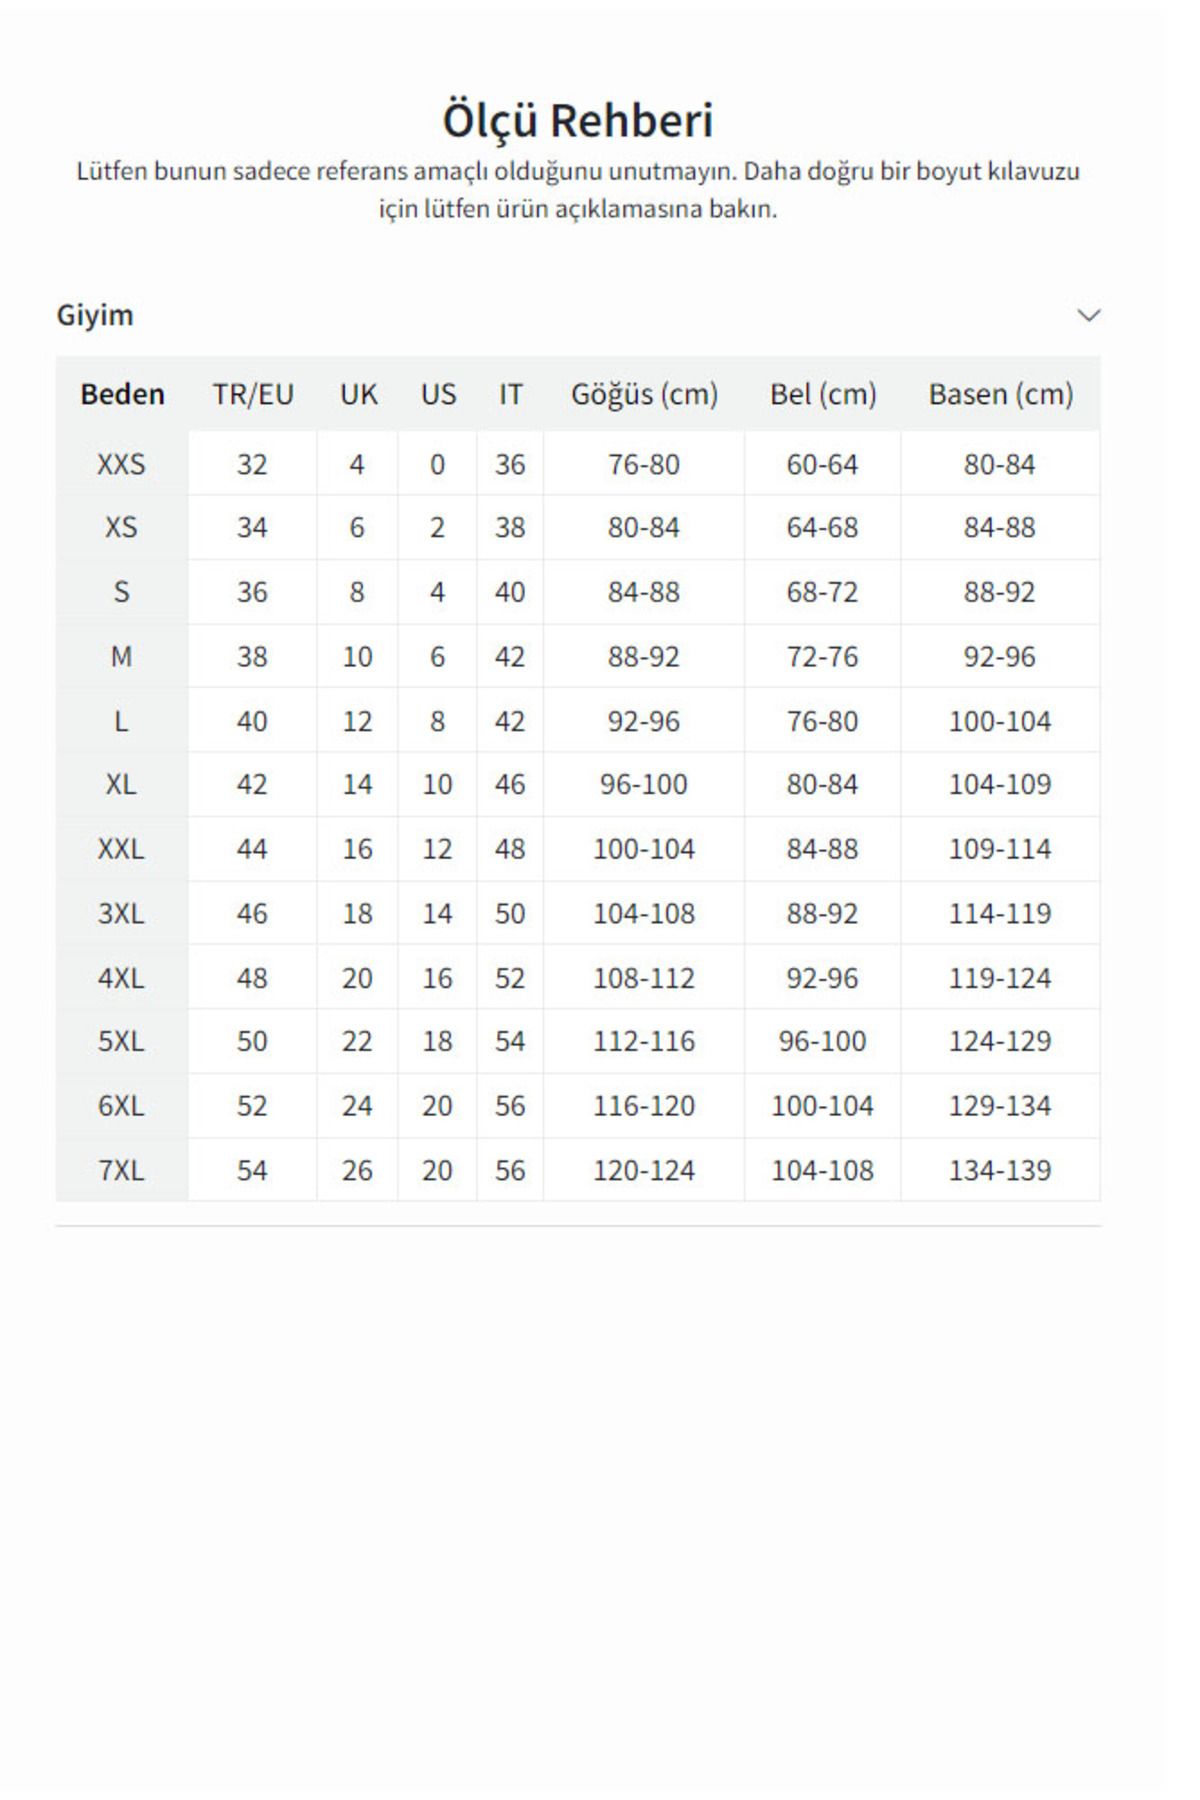The image size is (1200, 1800).
Task: Click the TR/EU column header
Action: pyautogui.click(x=253, y=394)
